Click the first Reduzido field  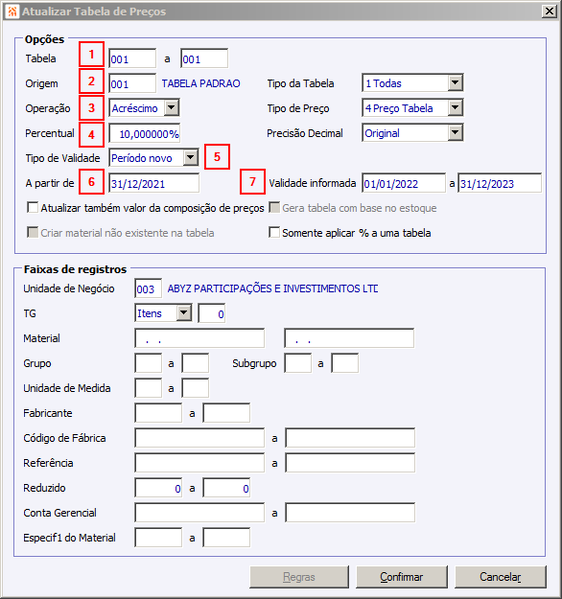pyautogui.click(x=158, y=488)
